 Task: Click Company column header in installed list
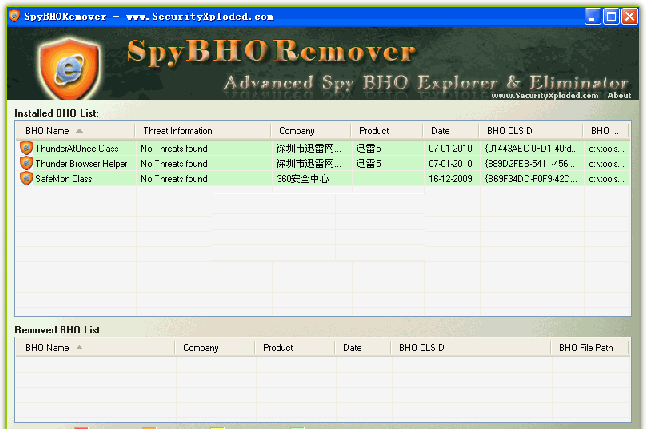pyautogui.click(x=297, y=131)
